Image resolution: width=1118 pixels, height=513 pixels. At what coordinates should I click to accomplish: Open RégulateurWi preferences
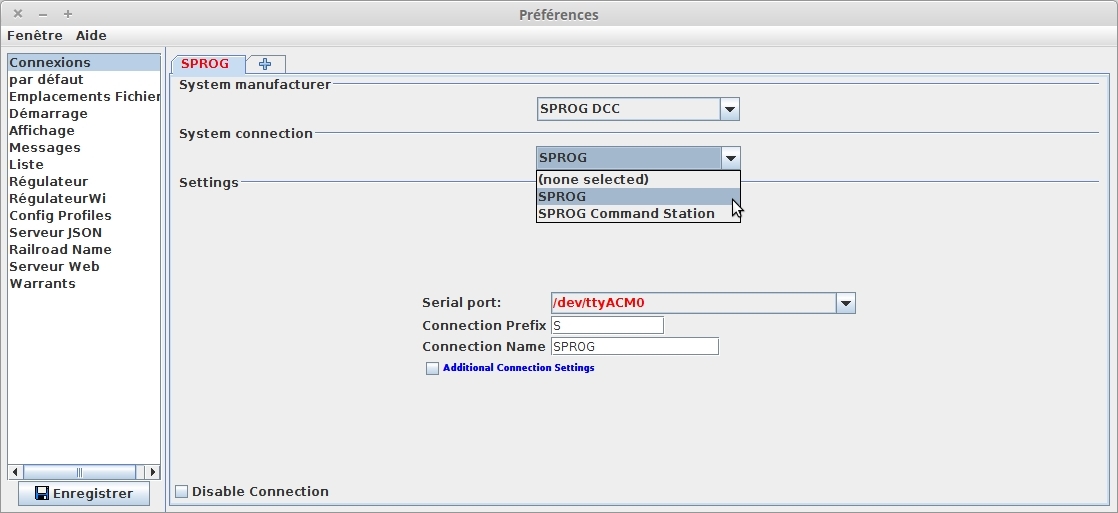(x=83, y=198)
